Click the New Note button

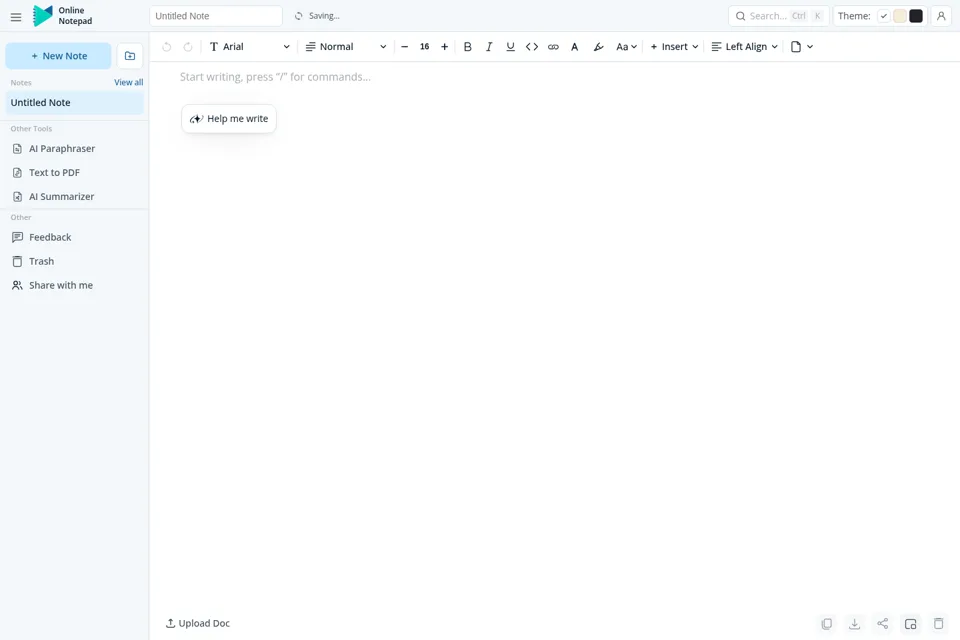coord(58,56)
